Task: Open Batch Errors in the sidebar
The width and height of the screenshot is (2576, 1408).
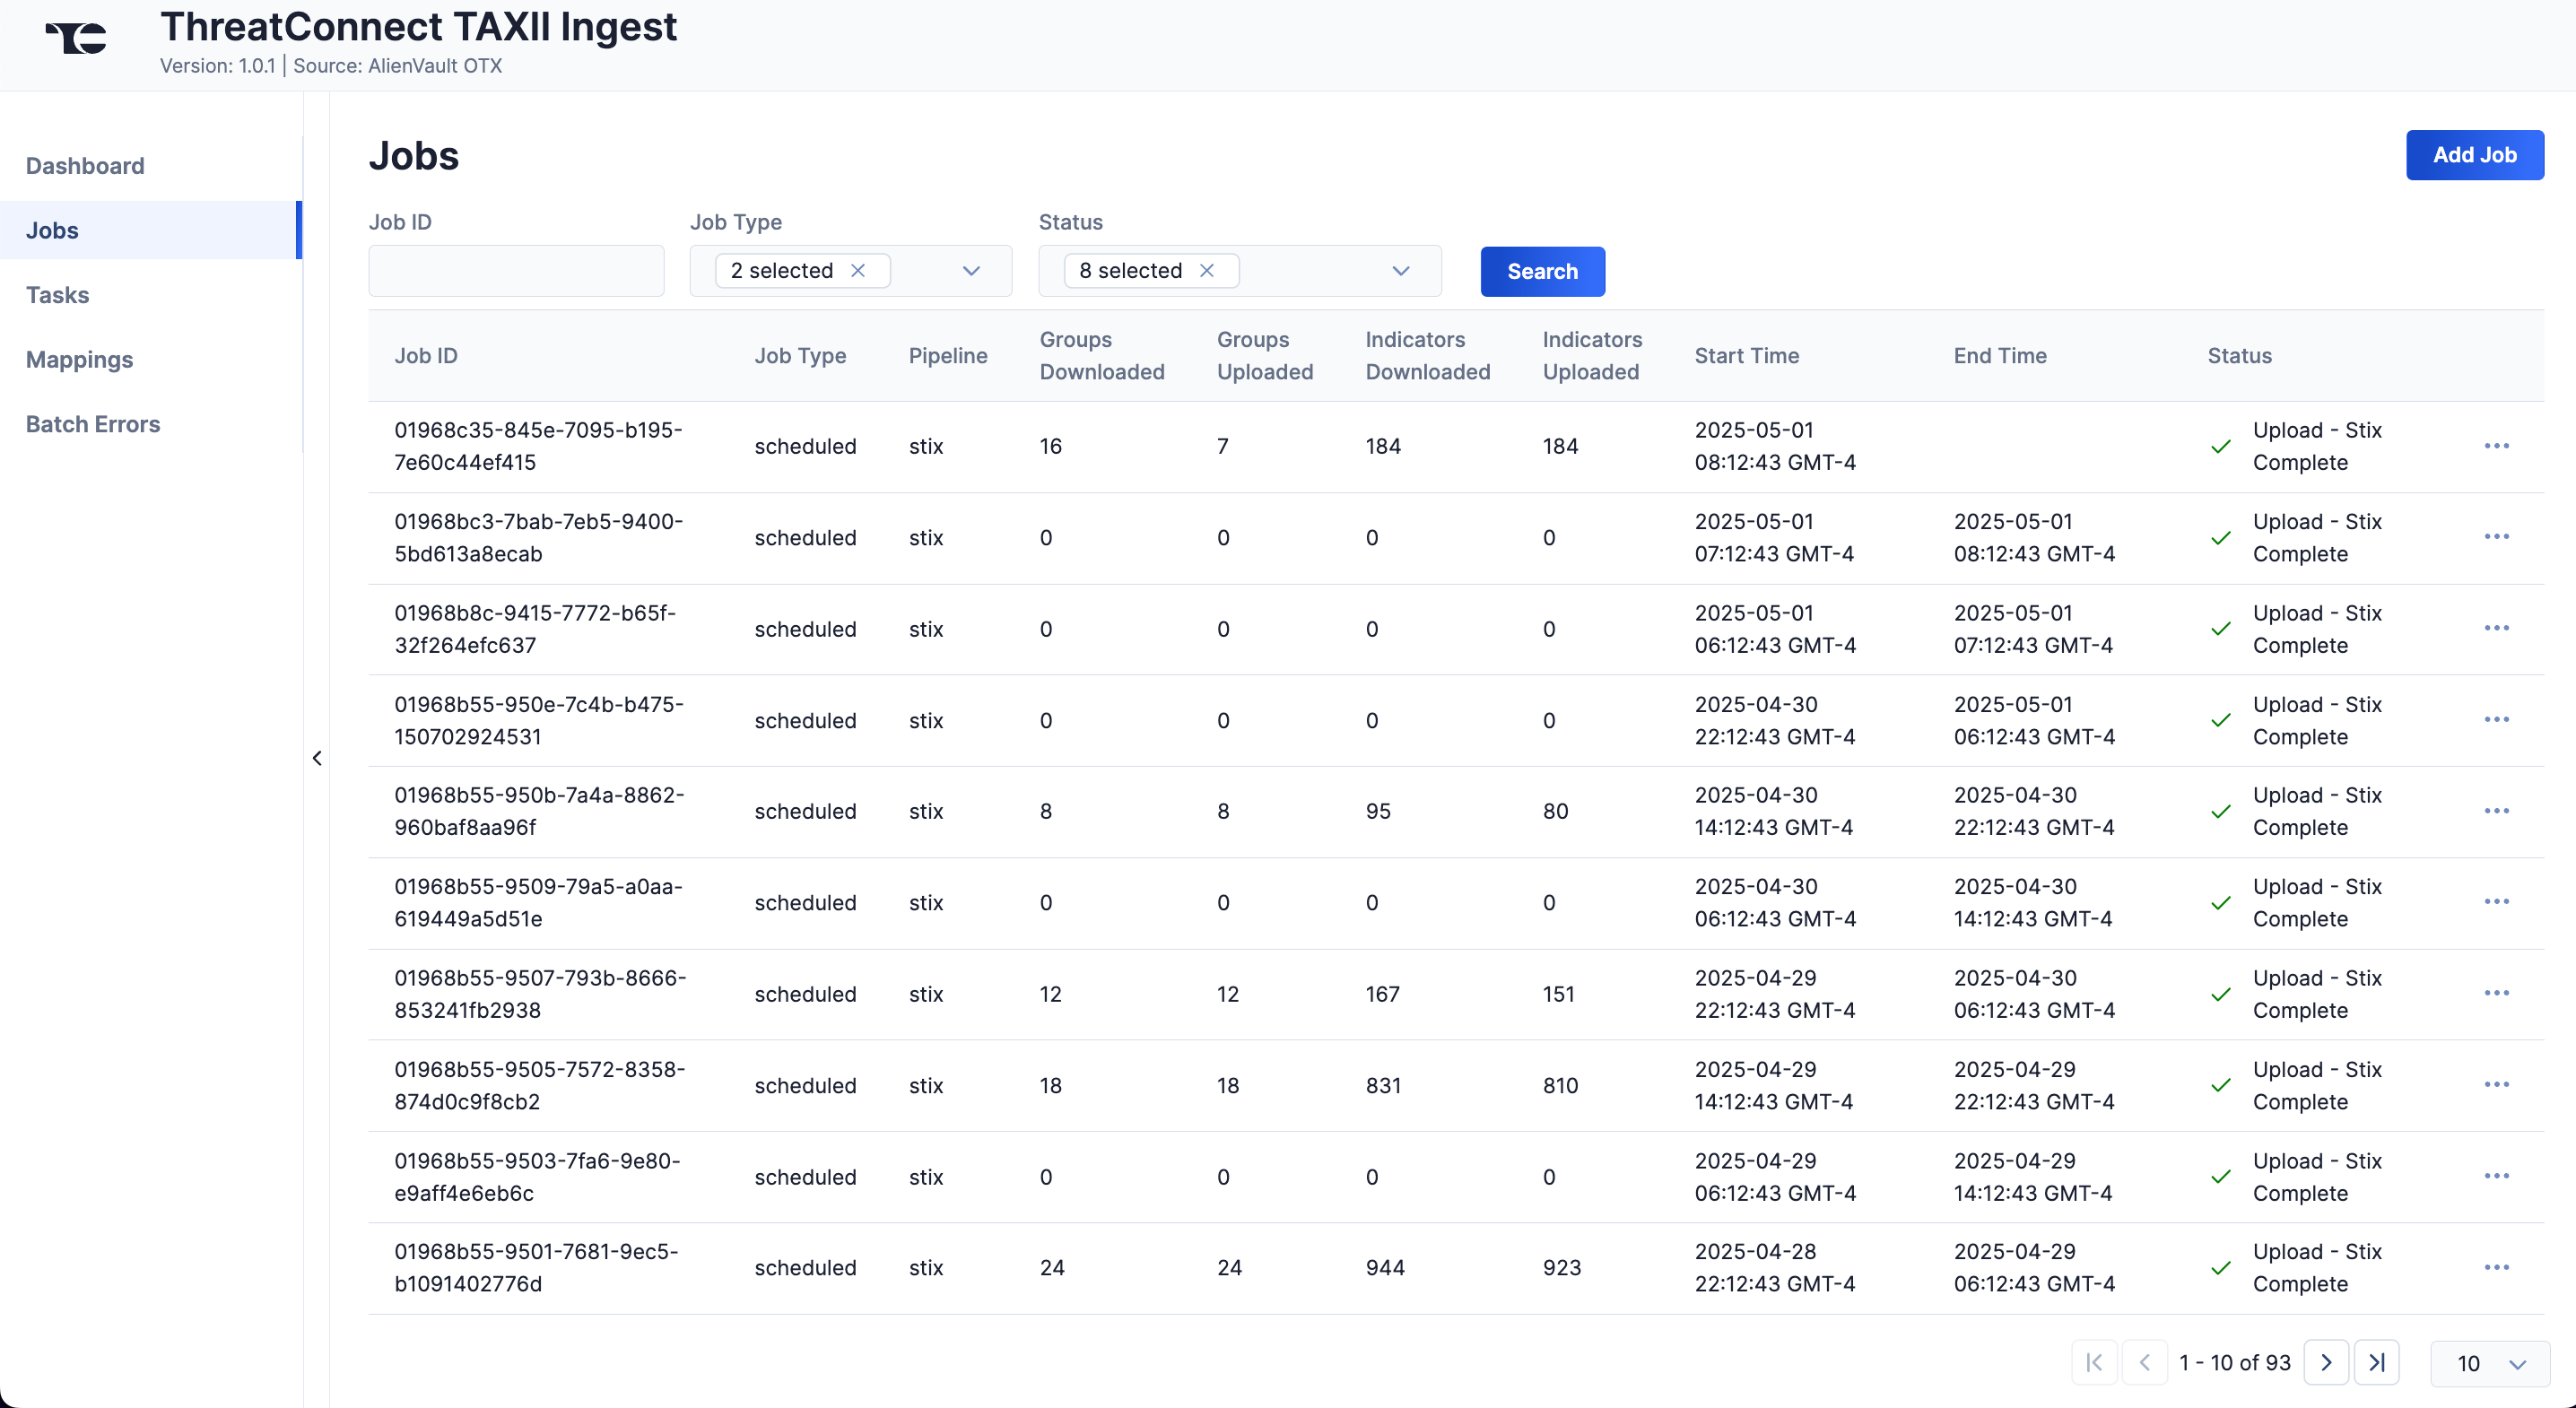Action: (93, 424)
